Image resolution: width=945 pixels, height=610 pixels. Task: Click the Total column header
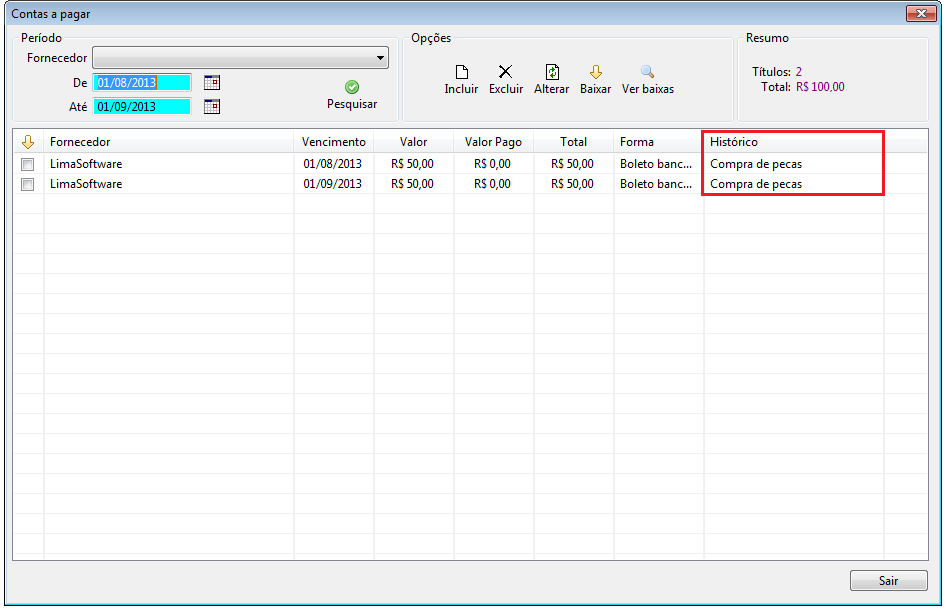(x=573, y=142)
